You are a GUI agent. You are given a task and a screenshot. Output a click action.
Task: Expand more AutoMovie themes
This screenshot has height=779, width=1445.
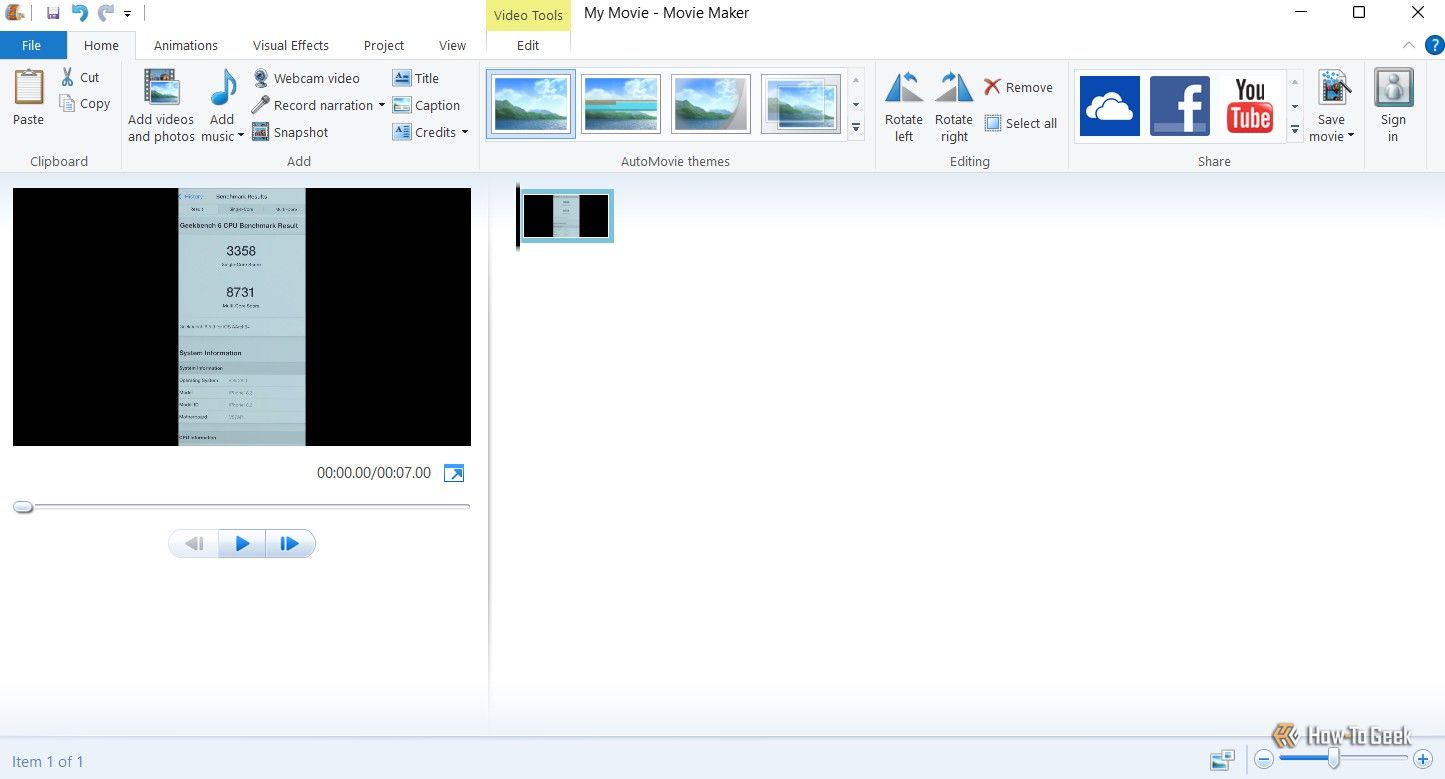[x=856, y=127]
